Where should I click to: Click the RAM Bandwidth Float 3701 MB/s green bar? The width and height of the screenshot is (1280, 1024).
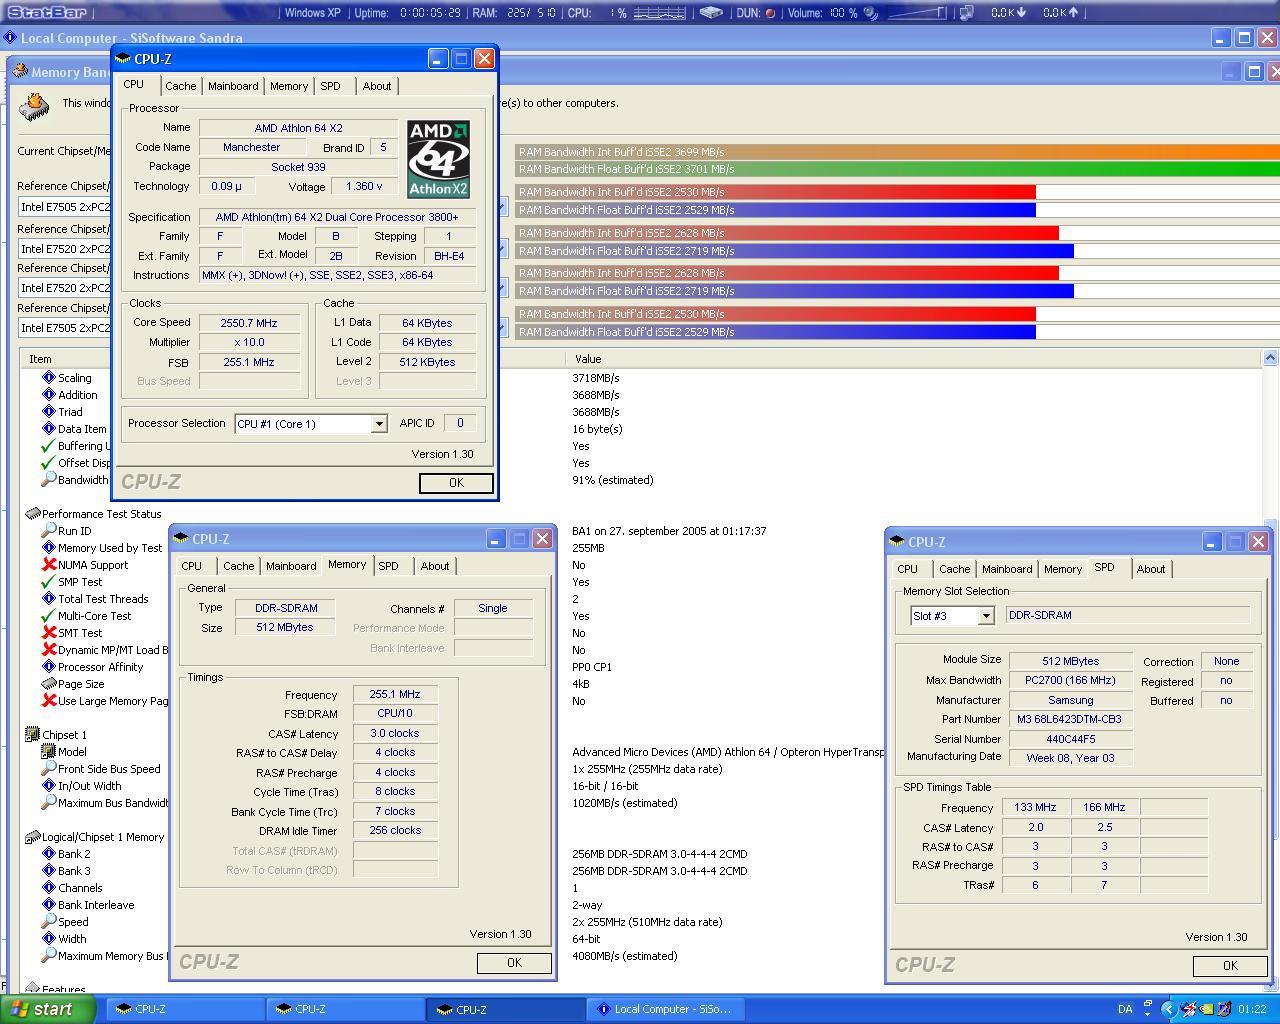(897, 169)
